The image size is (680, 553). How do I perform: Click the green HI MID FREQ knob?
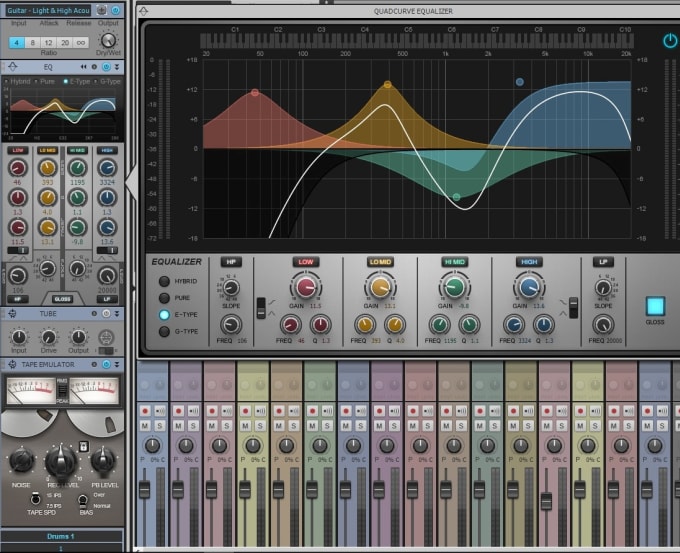coord(439,324)
